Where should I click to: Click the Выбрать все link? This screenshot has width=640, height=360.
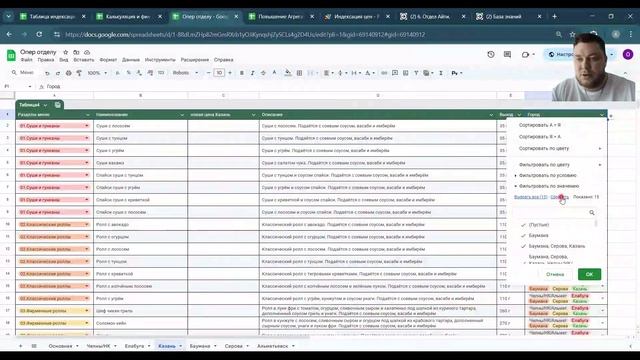coord(530,197)
